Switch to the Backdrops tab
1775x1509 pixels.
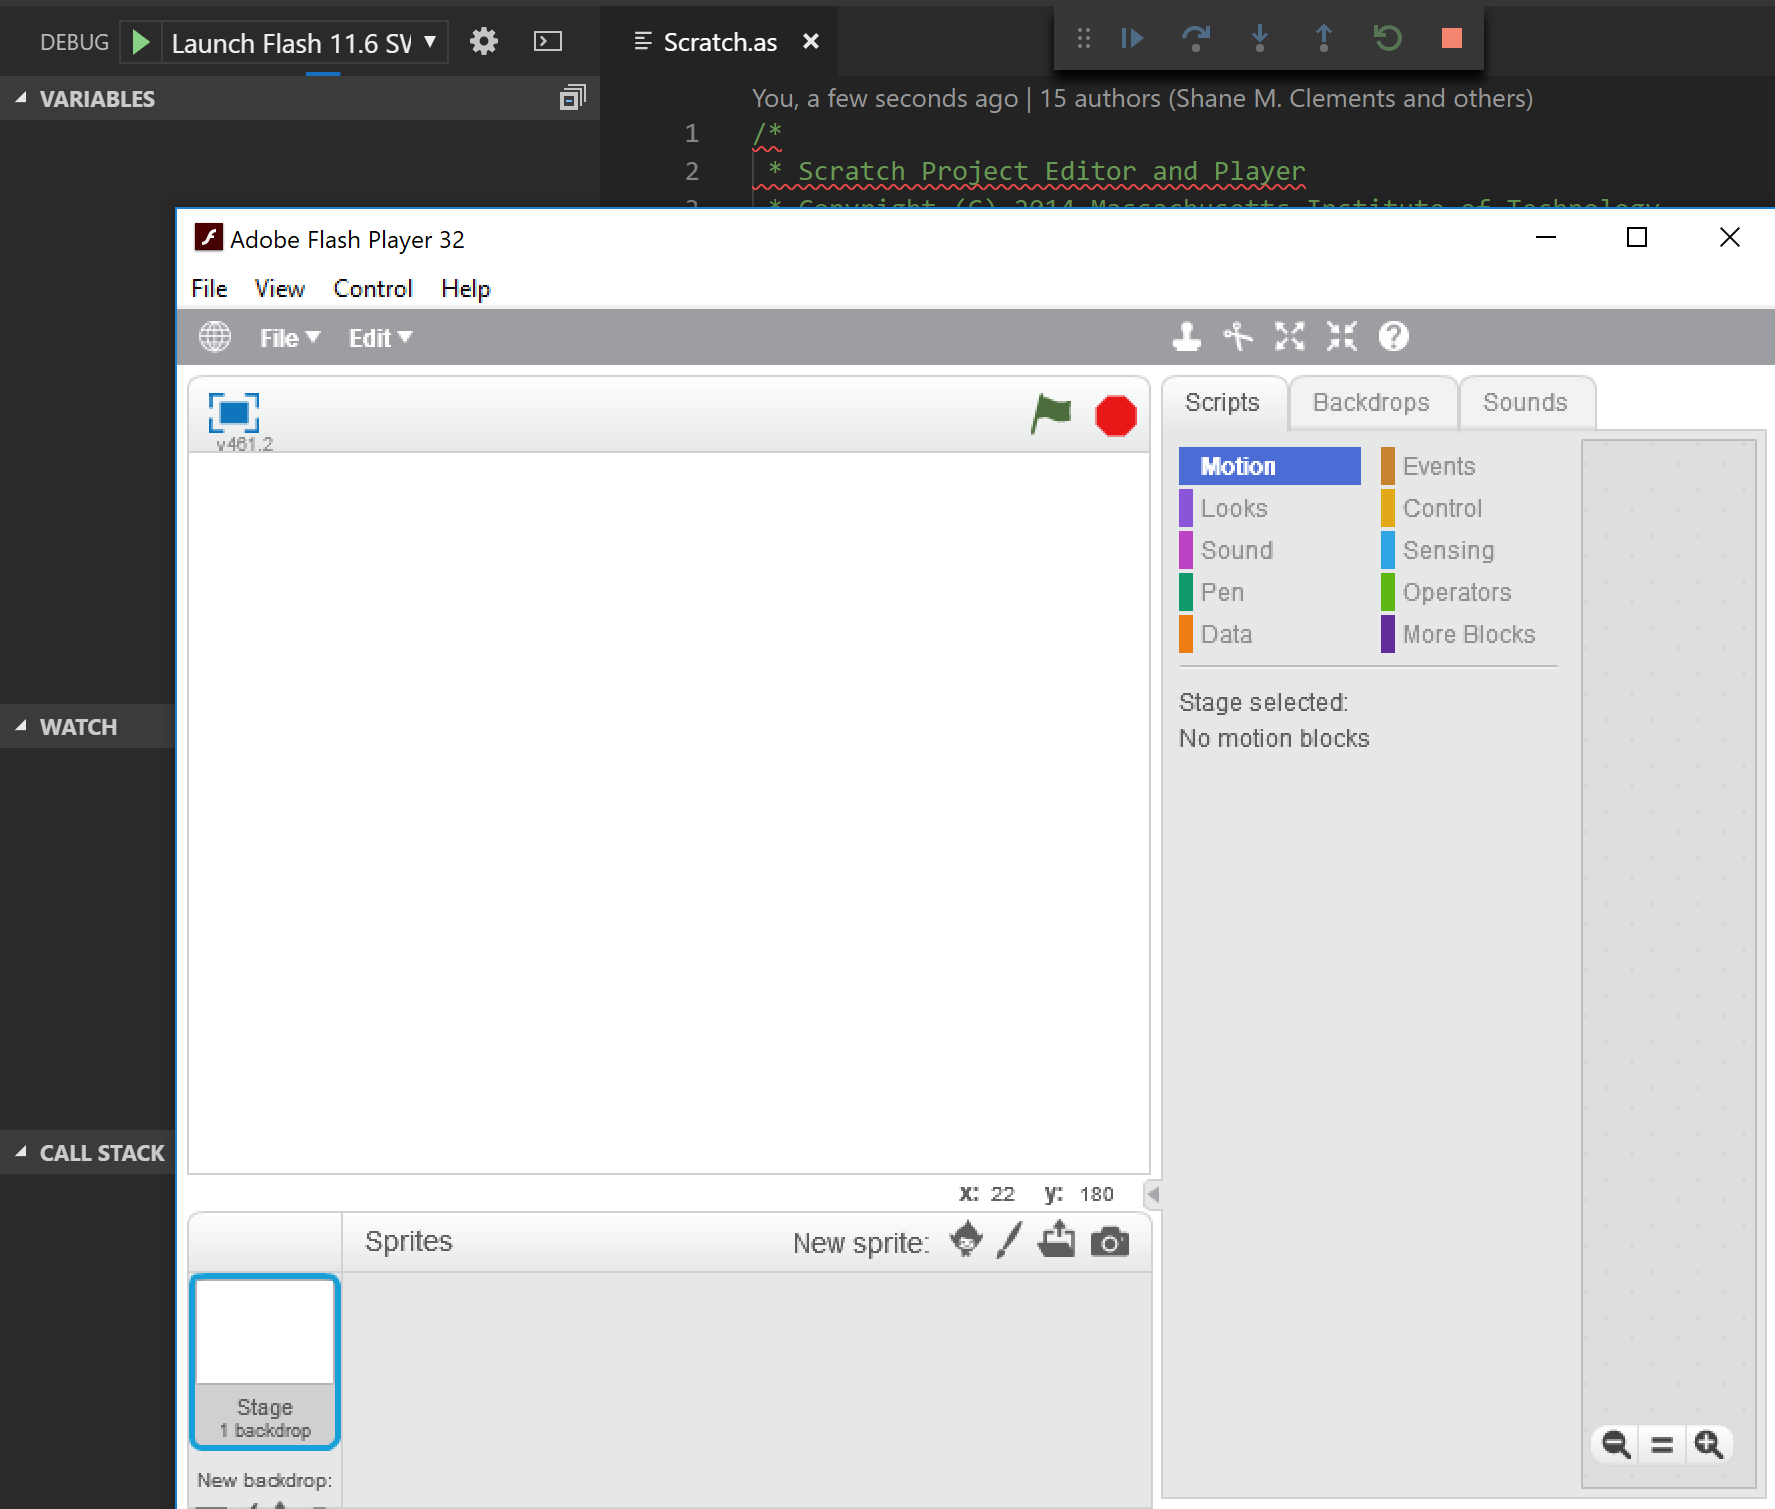click(1371, 402)
